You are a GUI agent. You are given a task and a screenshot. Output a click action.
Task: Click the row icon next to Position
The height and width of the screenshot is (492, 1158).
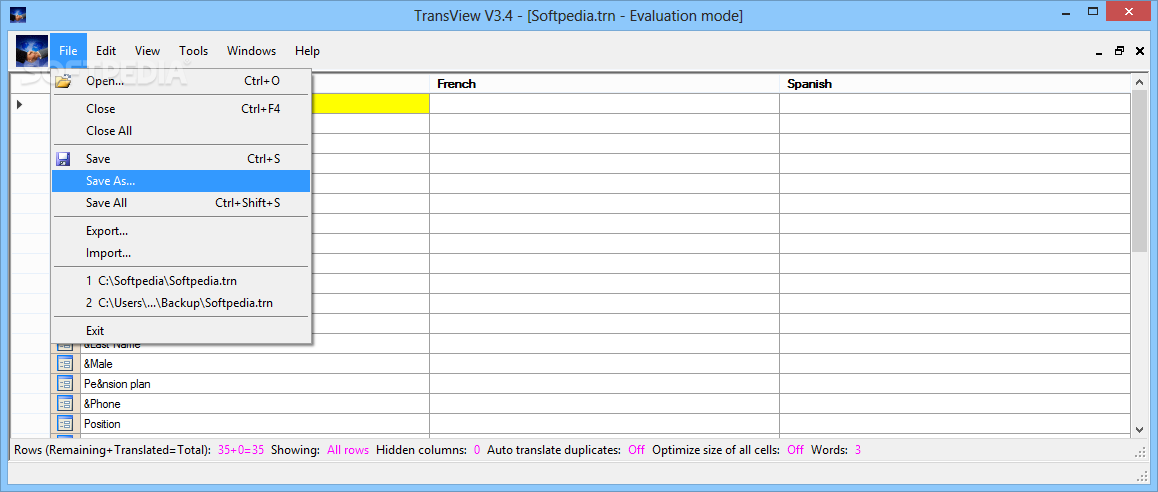65,424
